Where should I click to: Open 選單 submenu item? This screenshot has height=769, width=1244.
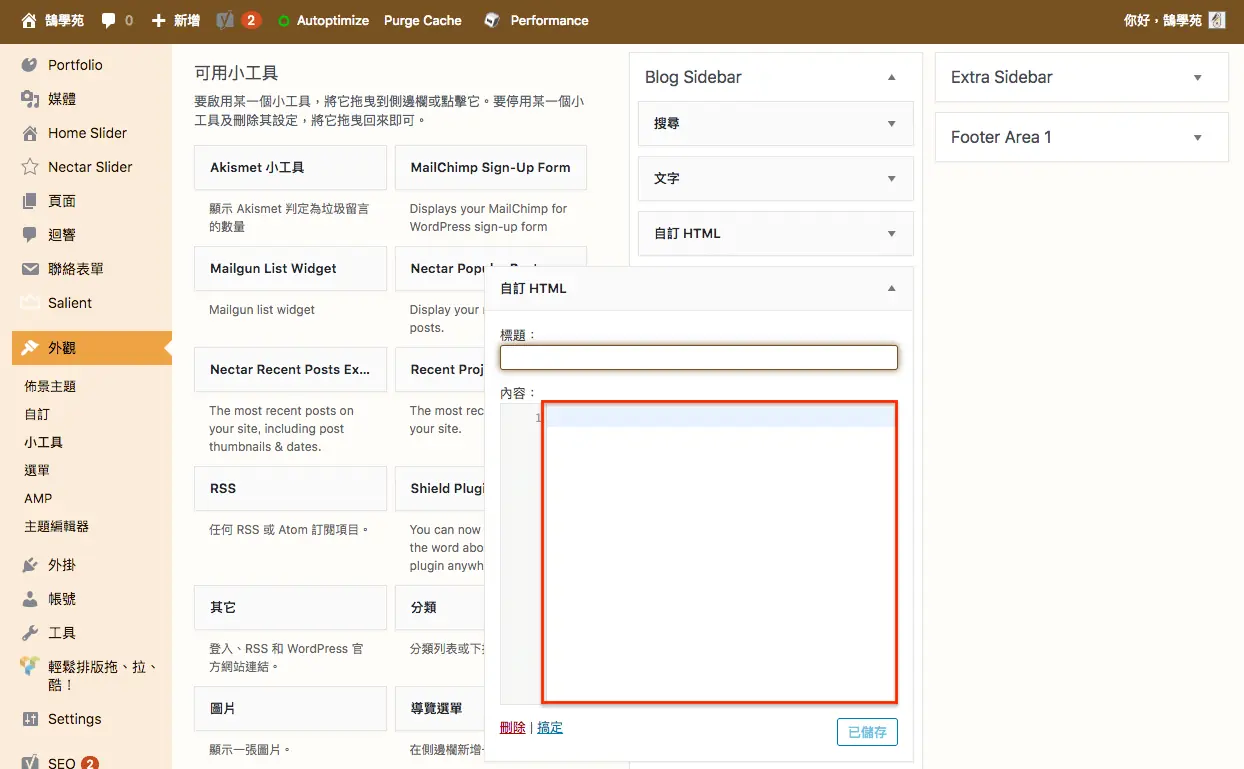37,469
